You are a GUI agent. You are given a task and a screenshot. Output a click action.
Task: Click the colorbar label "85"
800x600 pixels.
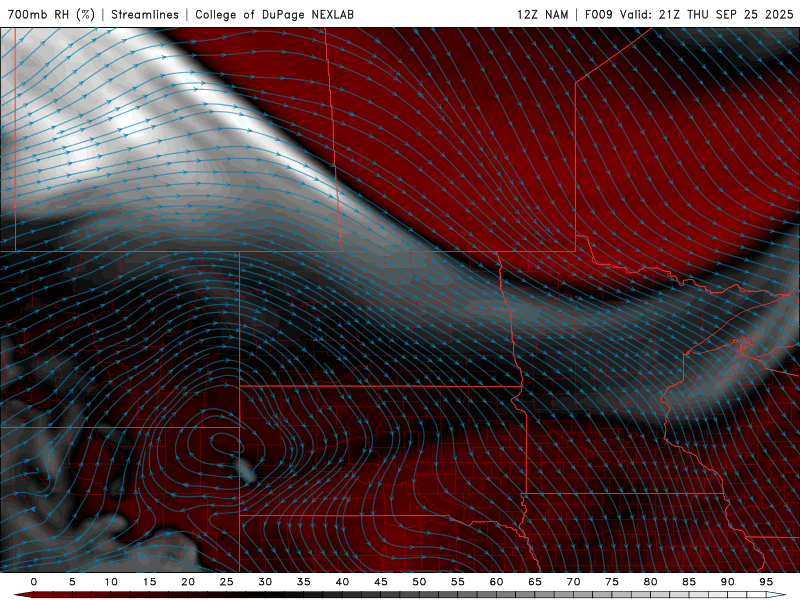click(x=689, y=582)
